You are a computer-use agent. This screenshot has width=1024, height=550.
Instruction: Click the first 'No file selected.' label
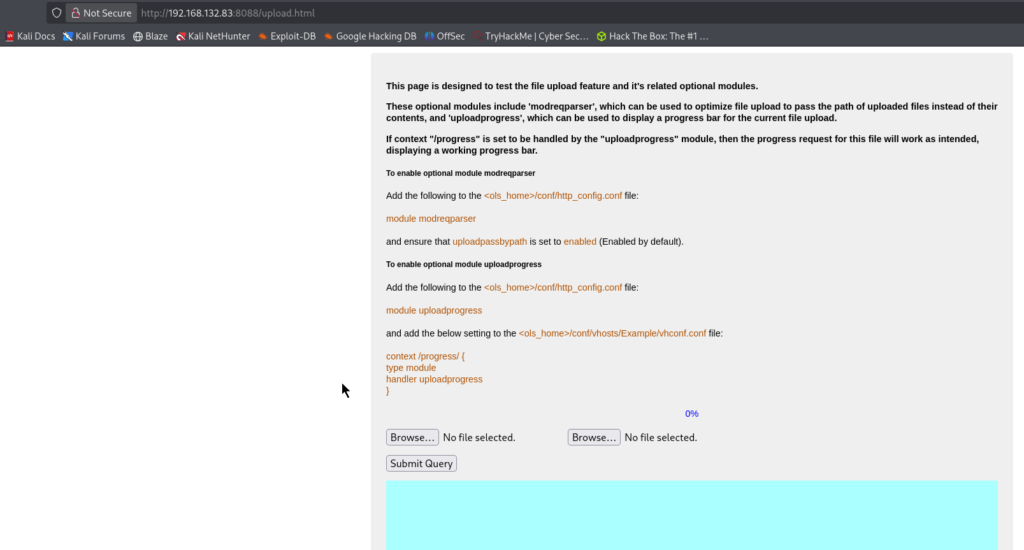click(479, 437)
